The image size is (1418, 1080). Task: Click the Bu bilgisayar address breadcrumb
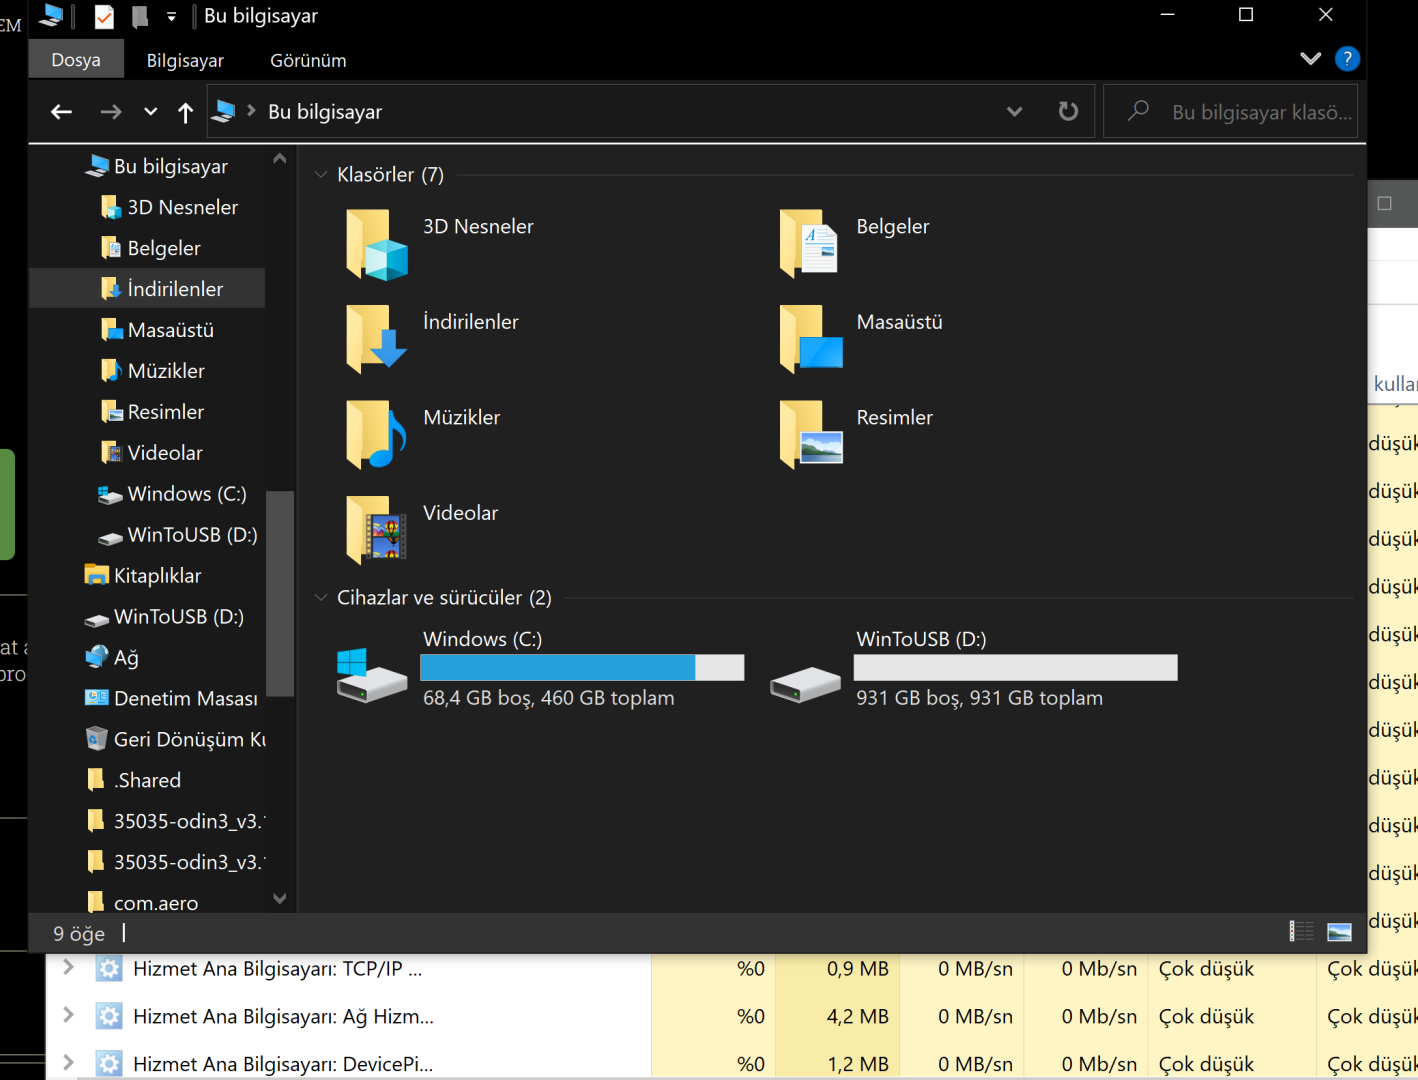(325, 112)
